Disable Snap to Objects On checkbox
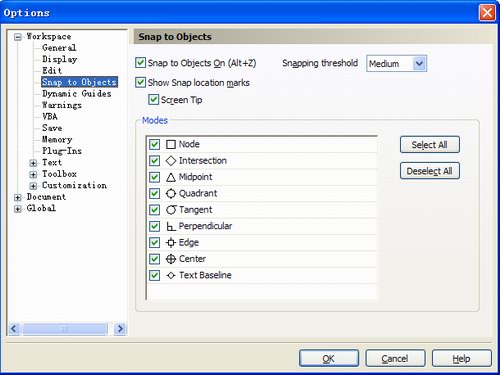 click(x=140, y=62)
